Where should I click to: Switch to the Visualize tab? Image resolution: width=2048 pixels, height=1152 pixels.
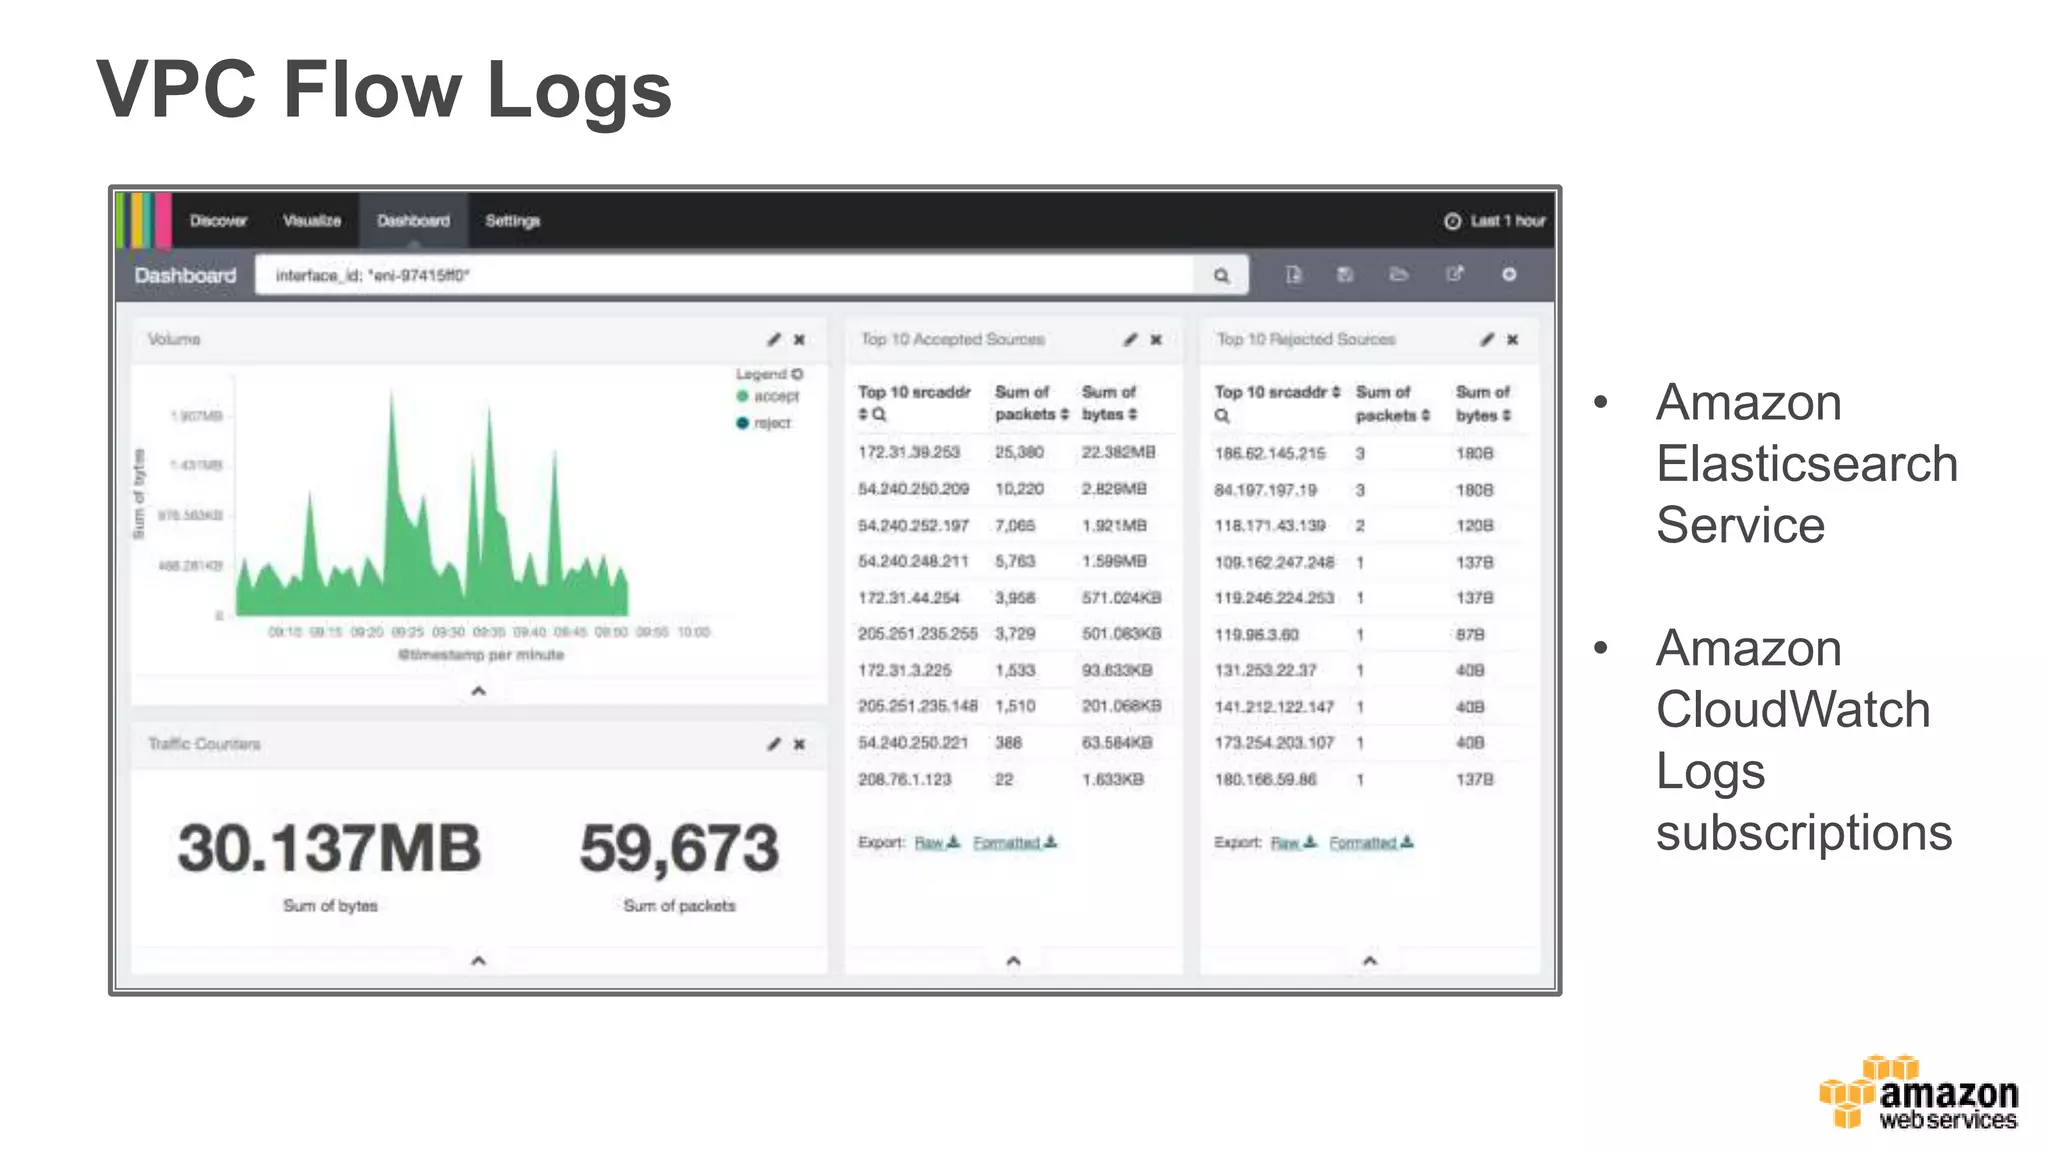(312, 221)
